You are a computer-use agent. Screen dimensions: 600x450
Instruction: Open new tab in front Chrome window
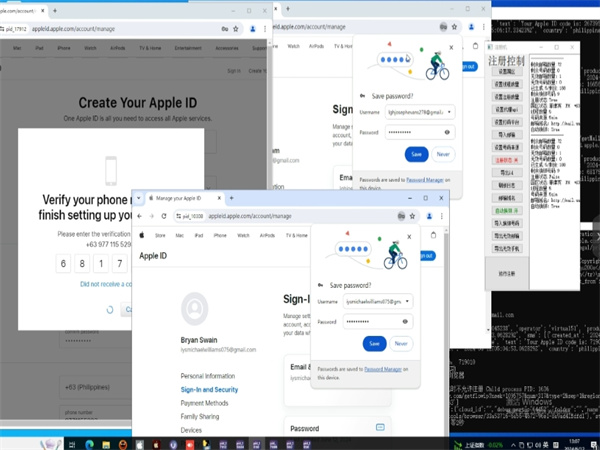[231, 199]
